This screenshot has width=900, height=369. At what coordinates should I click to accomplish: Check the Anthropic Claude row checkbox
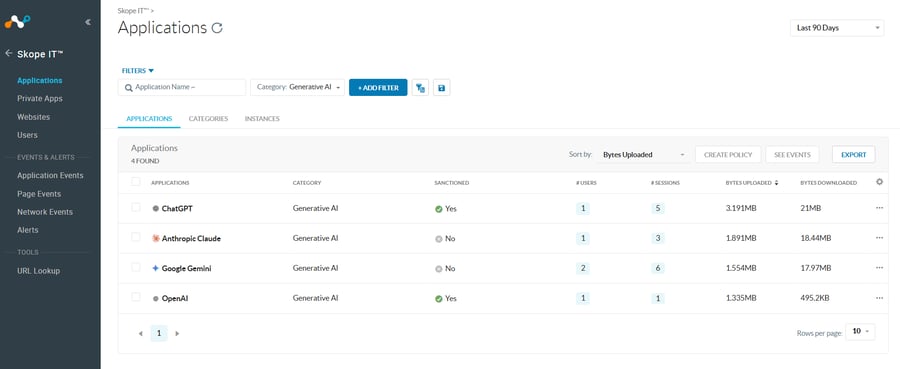point(135,237)
